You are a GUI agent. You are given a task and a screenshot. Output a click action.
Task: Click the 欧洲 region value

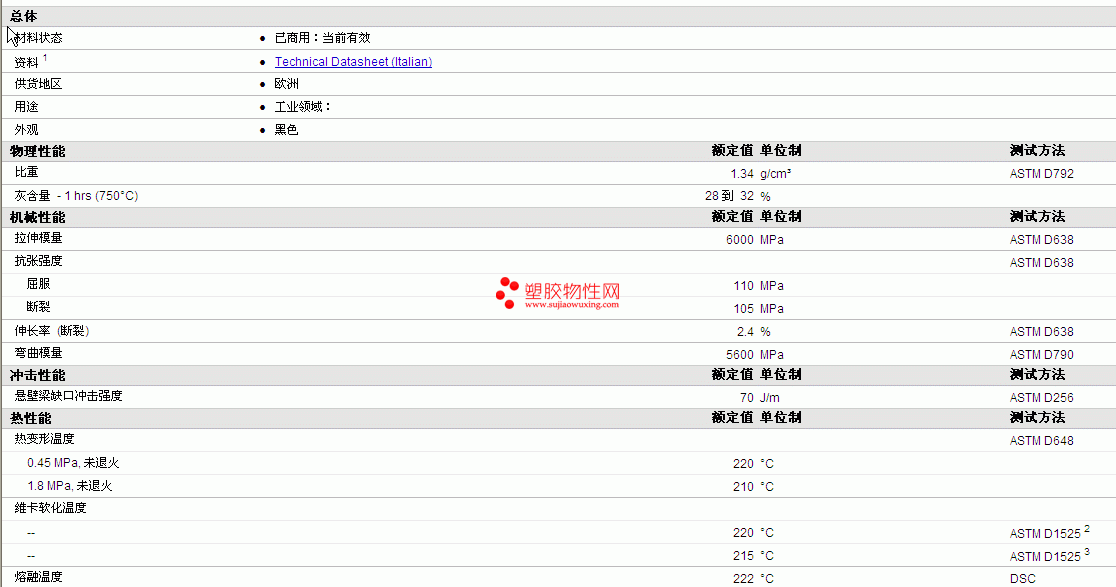point(286,84)
